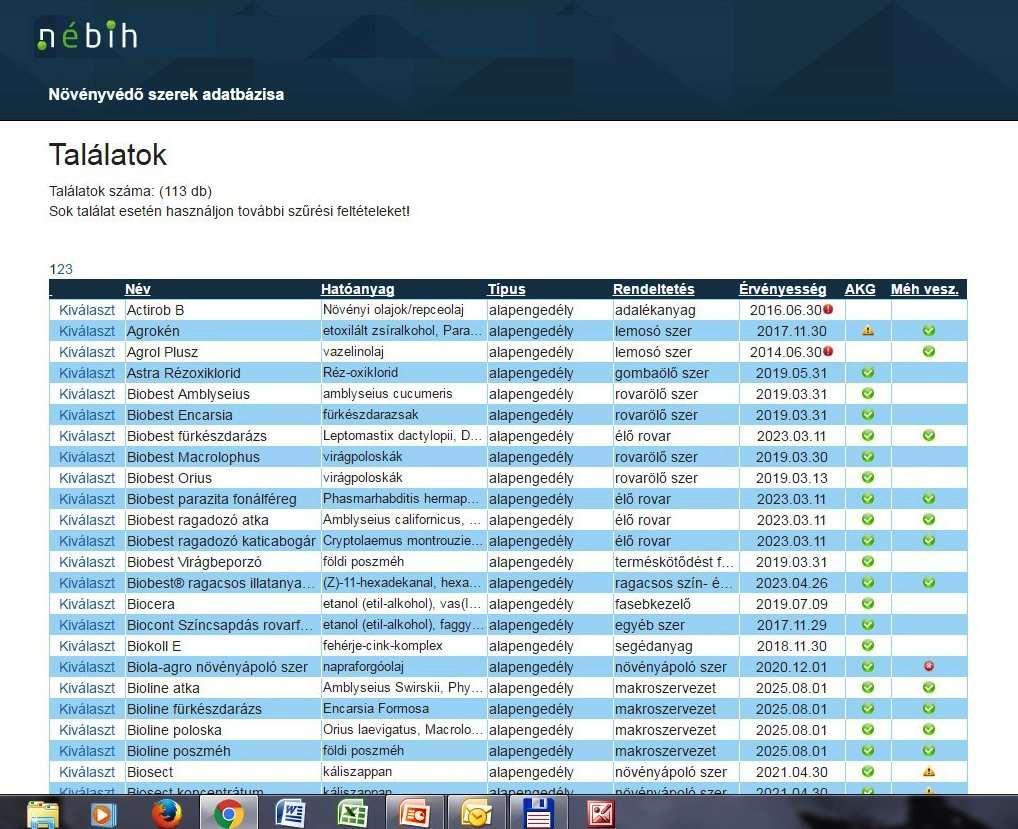
Task: Go to results page 2
Action: 61,269
